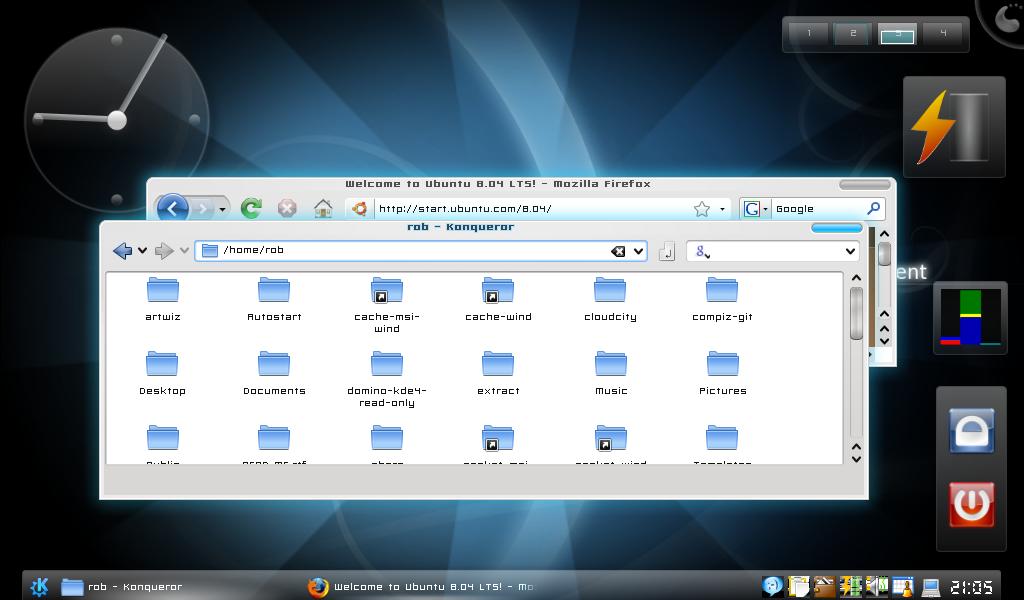Expand the Konqueror search bar dropdown

pyautogui.click(x=850, y=251)
